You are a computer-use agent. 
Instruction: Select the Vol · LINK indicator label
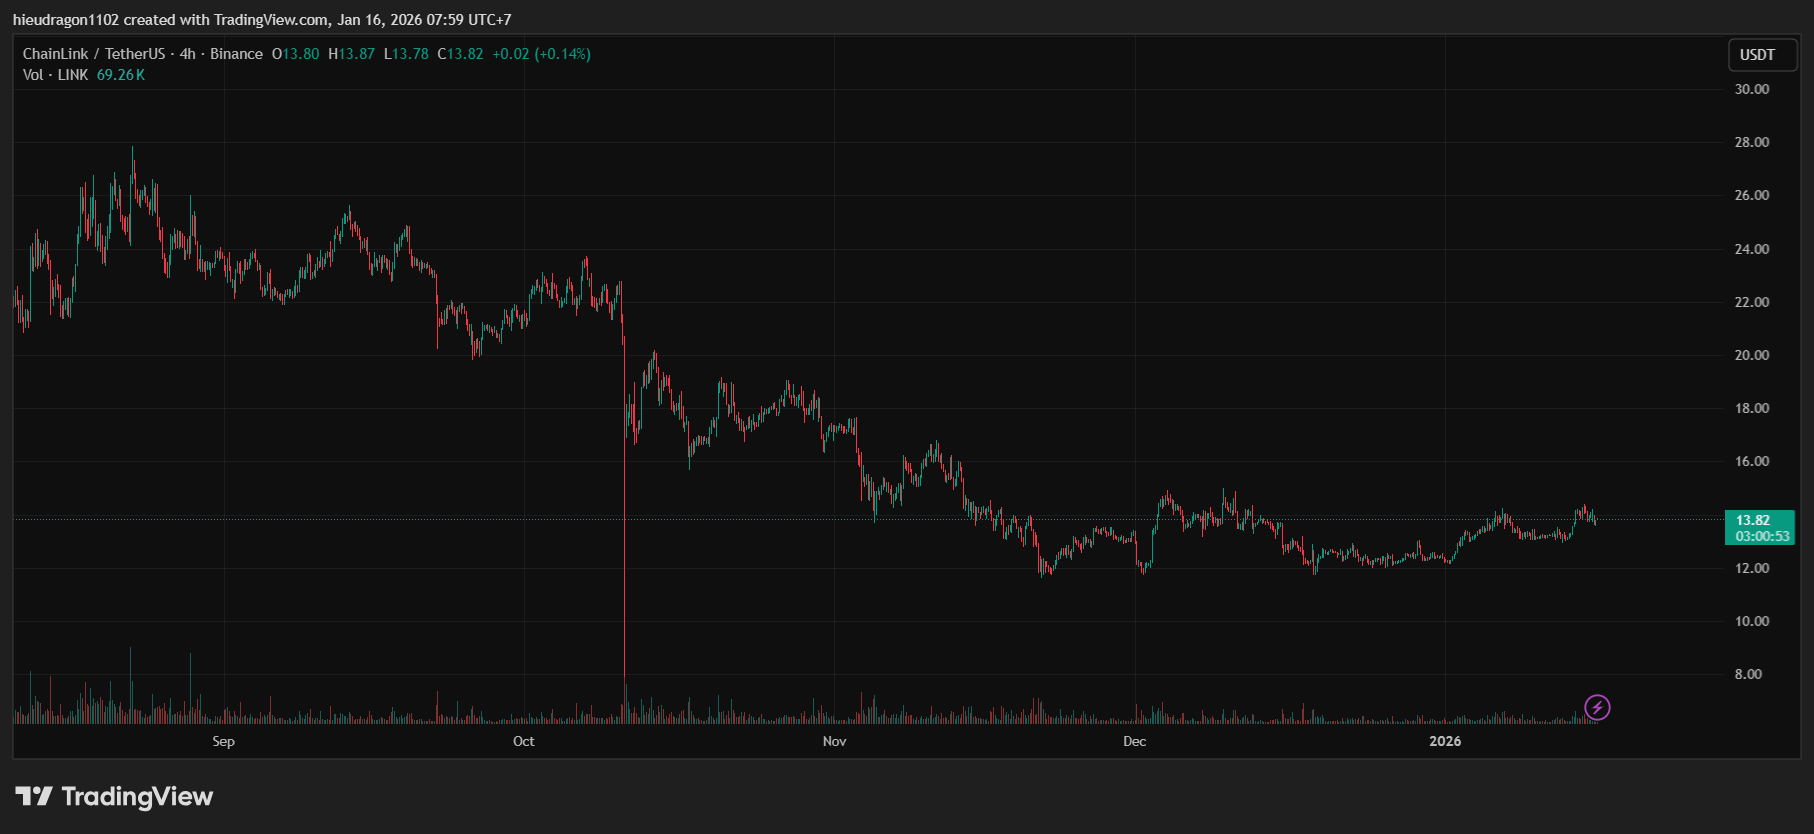[x=55, y=75]
